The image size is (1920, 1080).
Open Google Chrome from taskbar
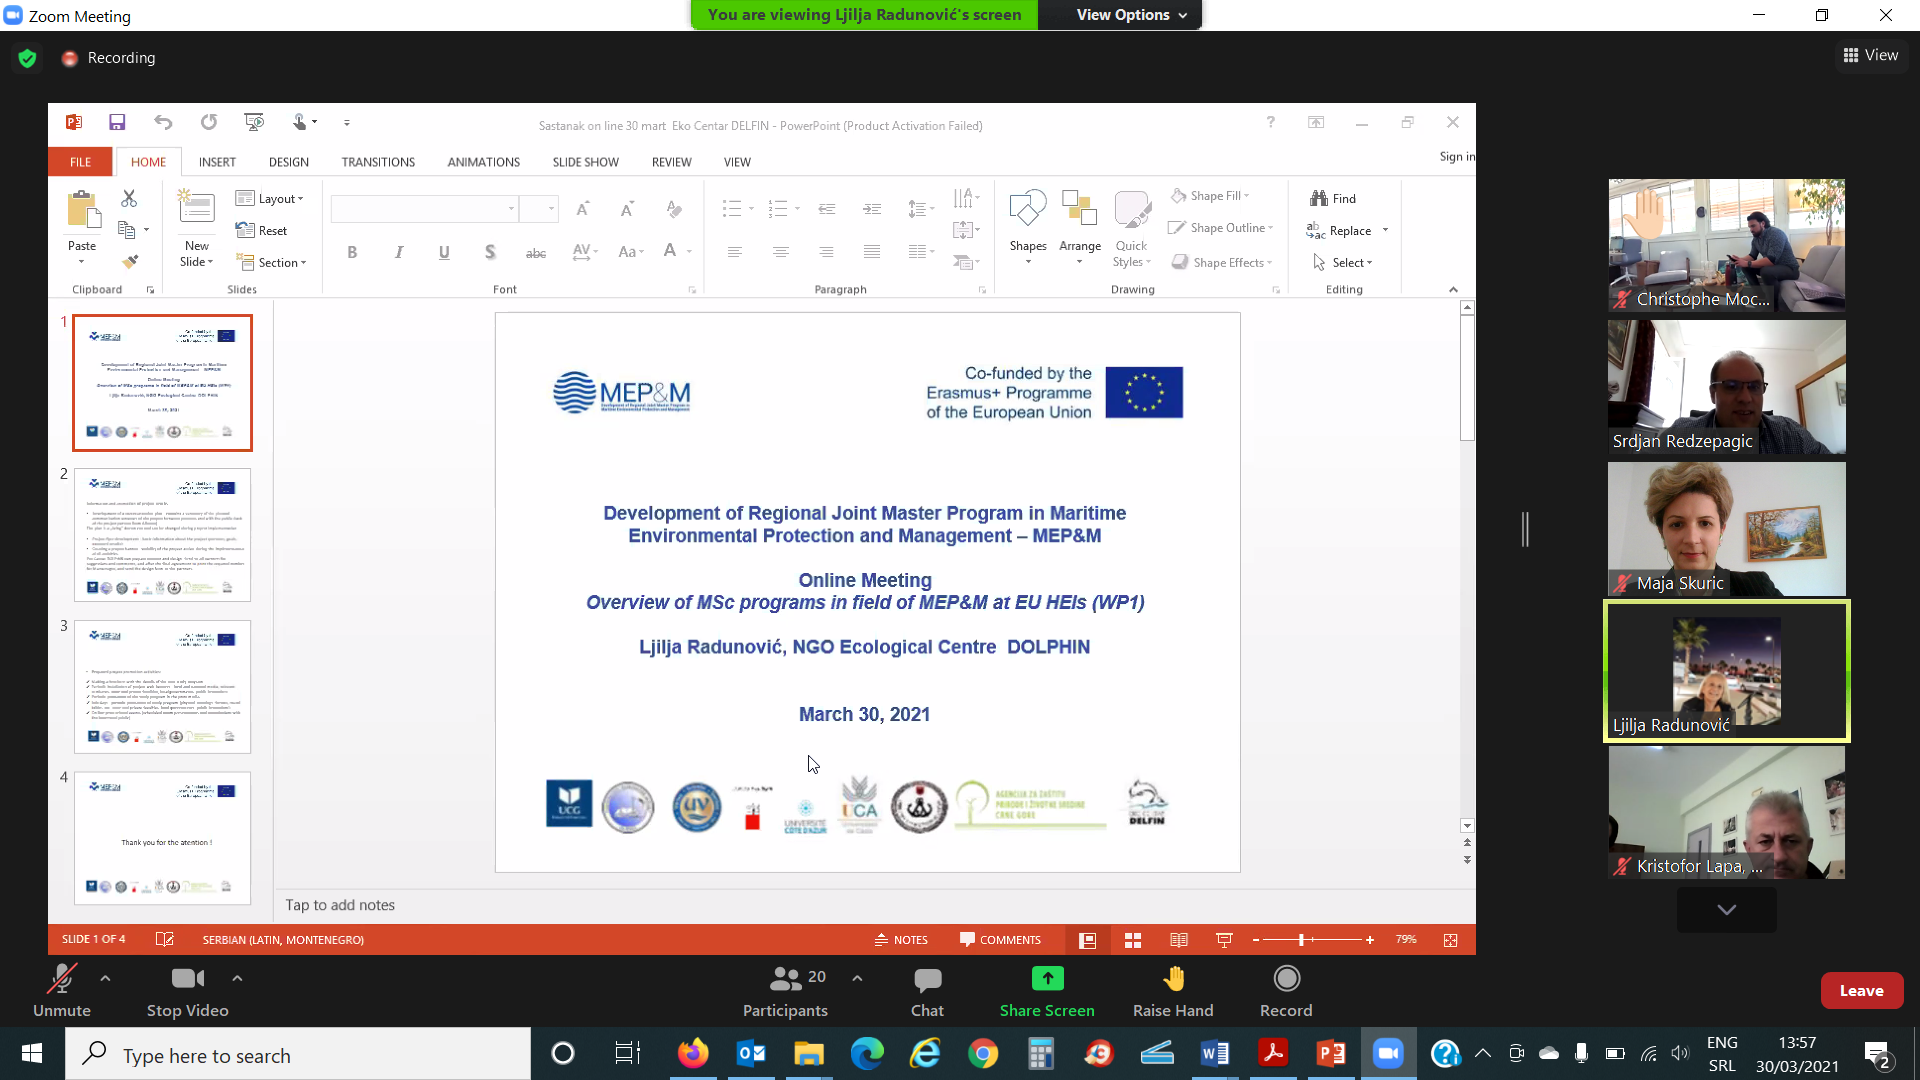(x=983, y=1054)
